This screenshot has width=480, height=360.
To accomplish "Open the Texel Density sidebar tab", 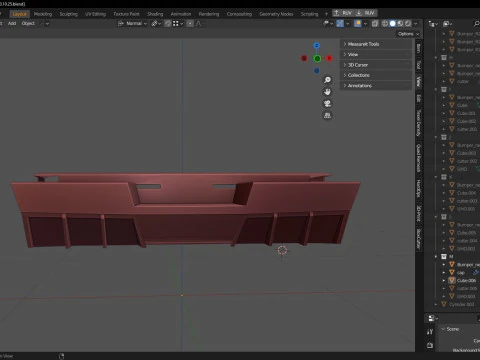I will pos(418,122).
